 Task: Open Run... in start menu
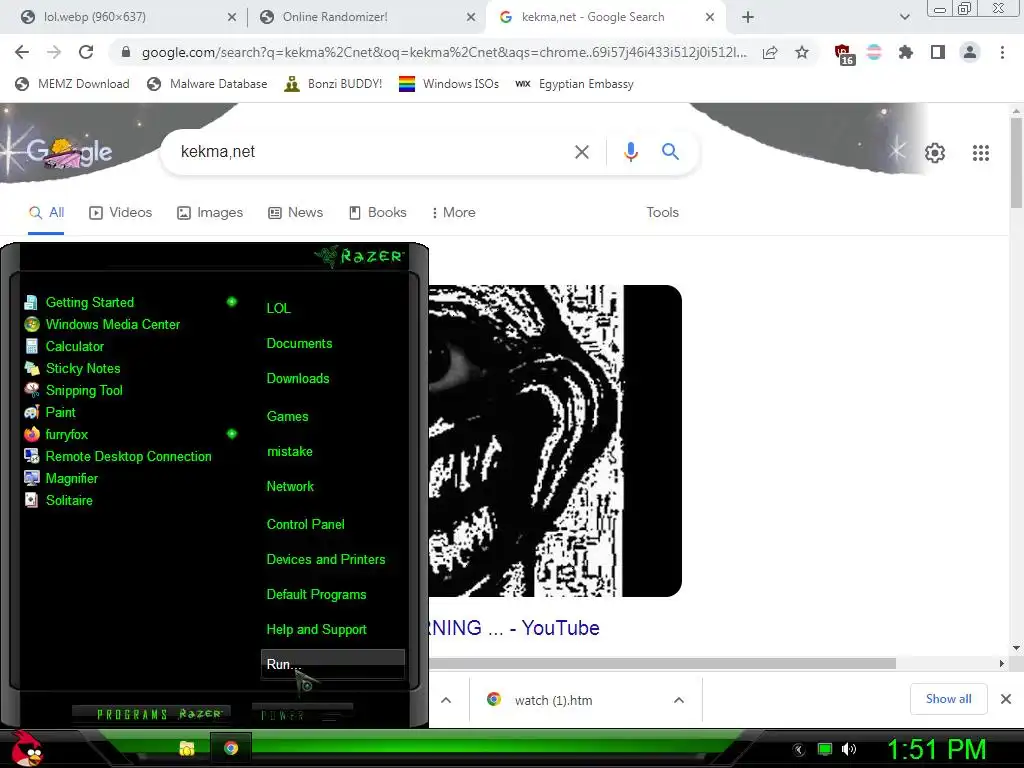coord(332,664)
